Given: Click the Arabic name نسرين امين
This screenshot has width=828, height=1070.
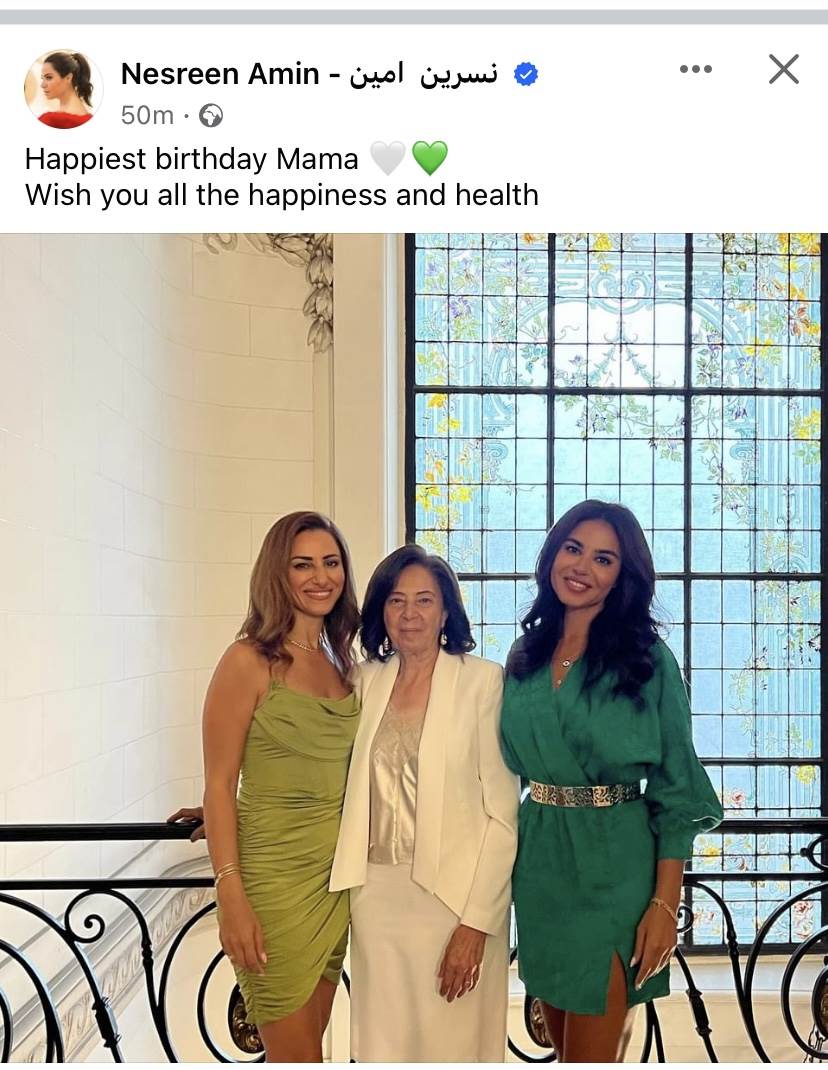Looking at the screenshot, I should click(x=424, y=74).
